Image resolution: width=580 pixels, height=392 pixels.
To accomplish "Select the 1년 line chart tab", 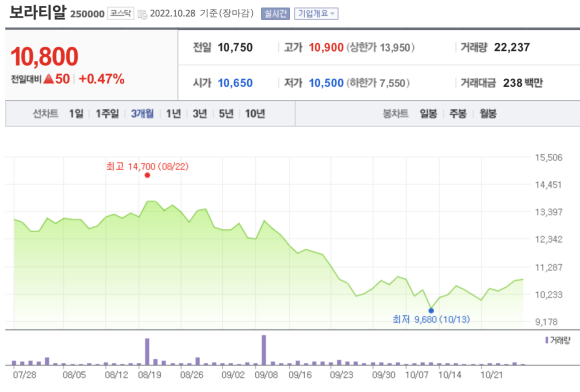I will pos(173,114).
